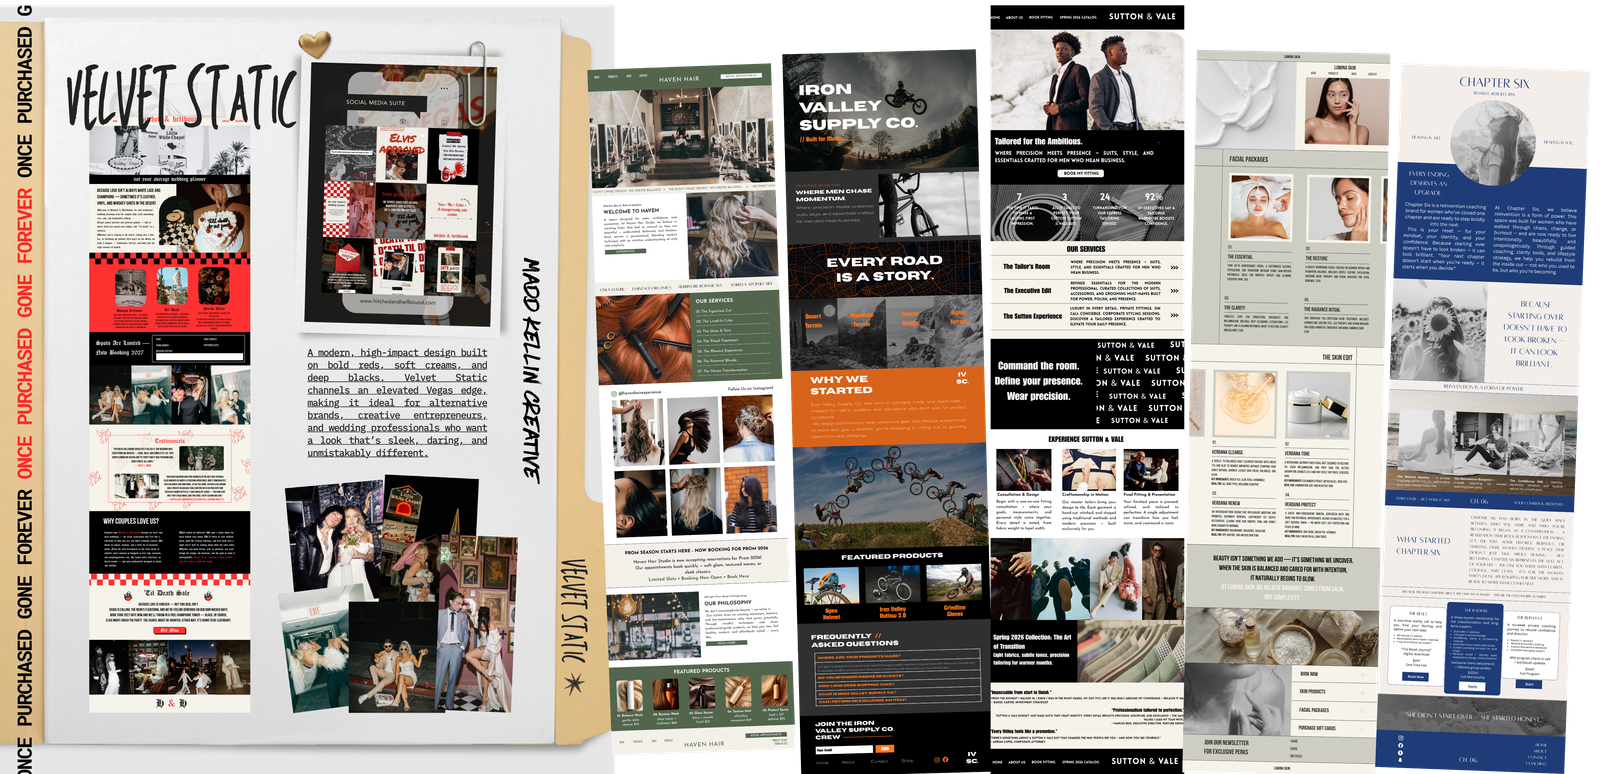
Task: Click the Haven Hair header logo
Action: pos(679,79)
